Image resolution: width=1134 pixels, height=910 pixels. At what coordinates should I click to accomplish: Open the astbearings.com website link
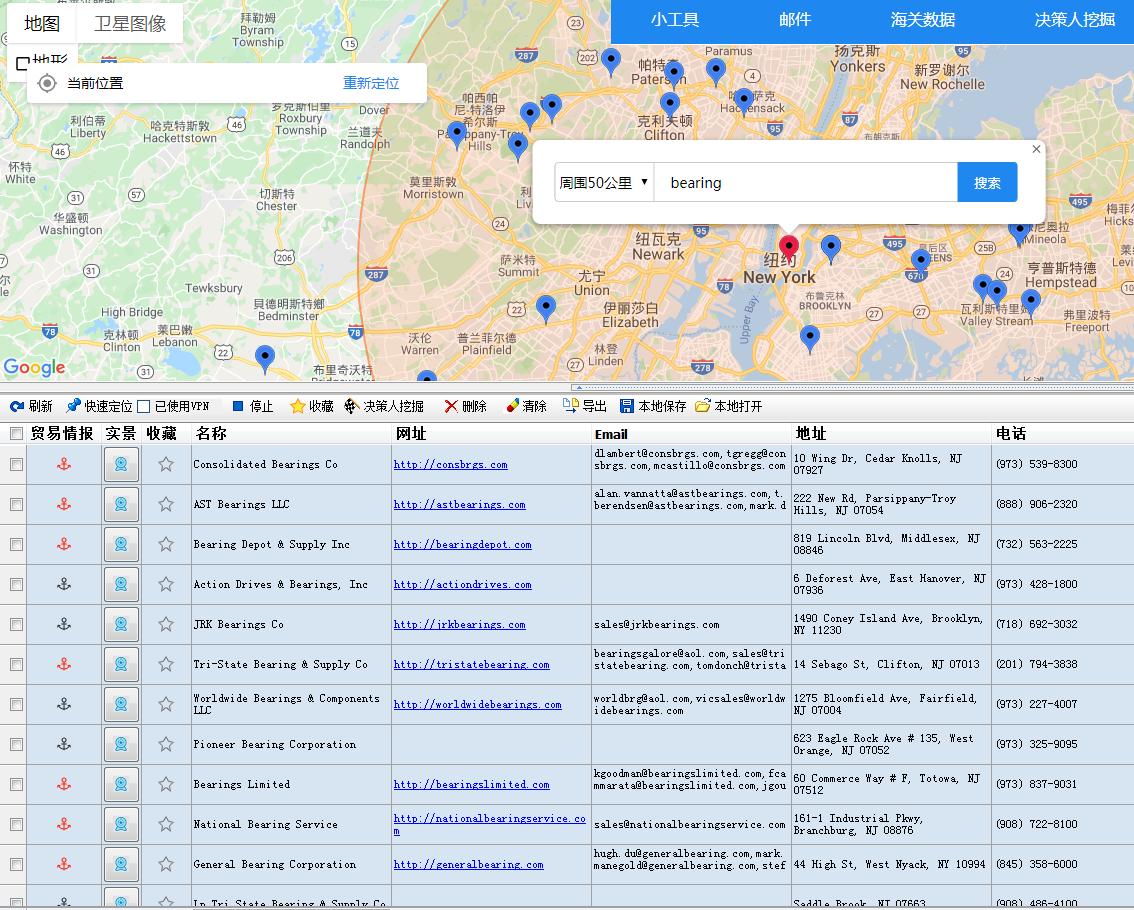click(x=459, y=504)
